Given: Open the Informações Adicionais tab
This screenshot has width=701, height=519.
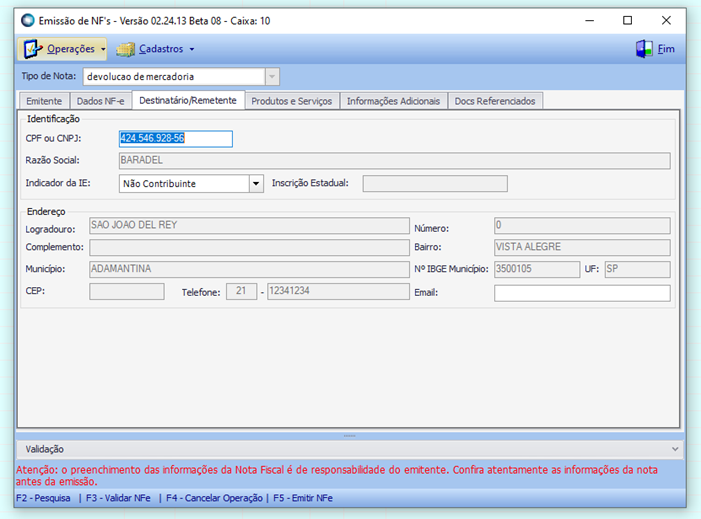Looking at the screenshot, I should pos(393,101).
